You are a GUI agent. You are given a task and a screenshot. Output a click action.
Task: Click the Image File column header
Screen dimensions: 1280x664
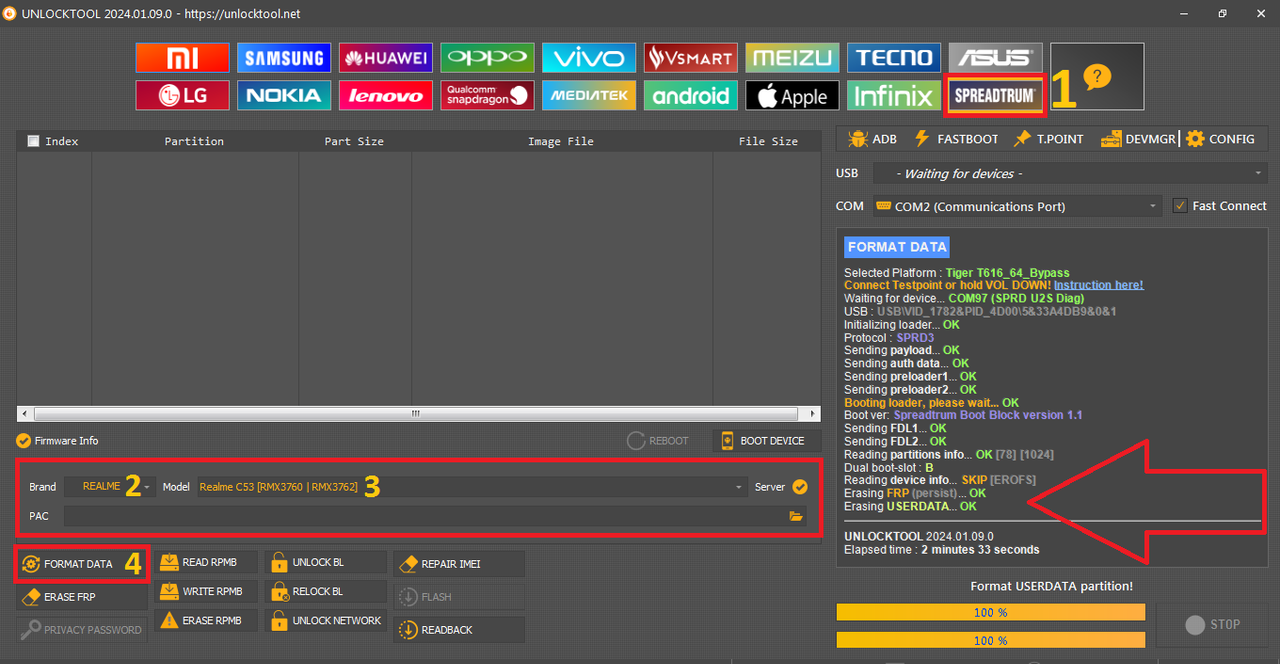(561, 141)
